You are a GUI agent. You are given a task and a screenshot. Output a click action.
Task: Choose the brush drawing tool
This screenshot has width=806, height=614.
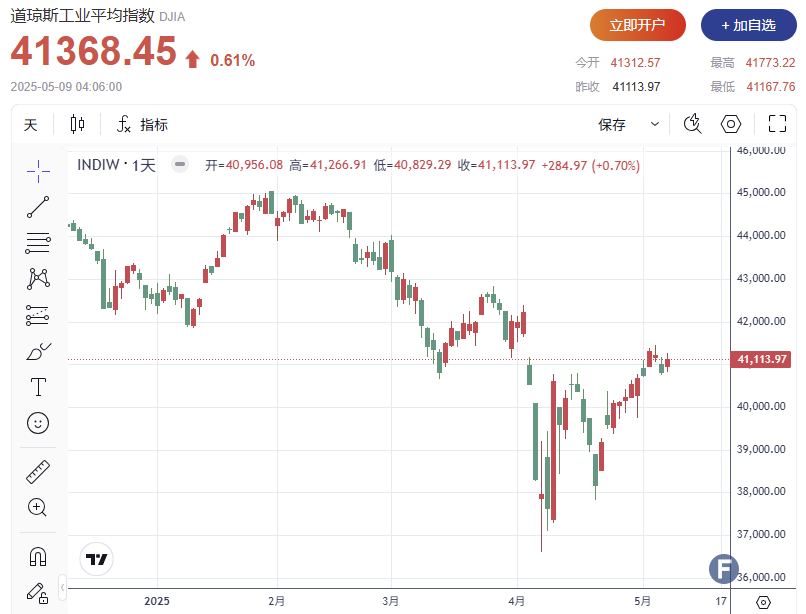(x=38, y=351)
